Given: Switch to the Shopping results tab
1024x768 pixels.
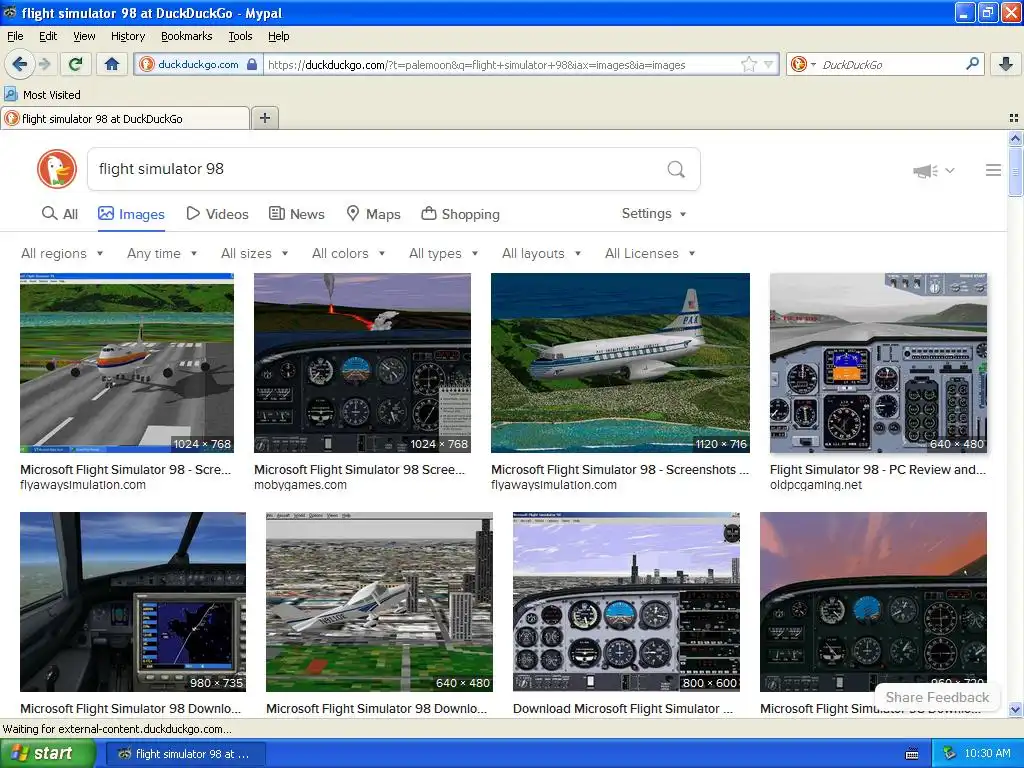Looking at the screenshot, I should tap(460, 214).
